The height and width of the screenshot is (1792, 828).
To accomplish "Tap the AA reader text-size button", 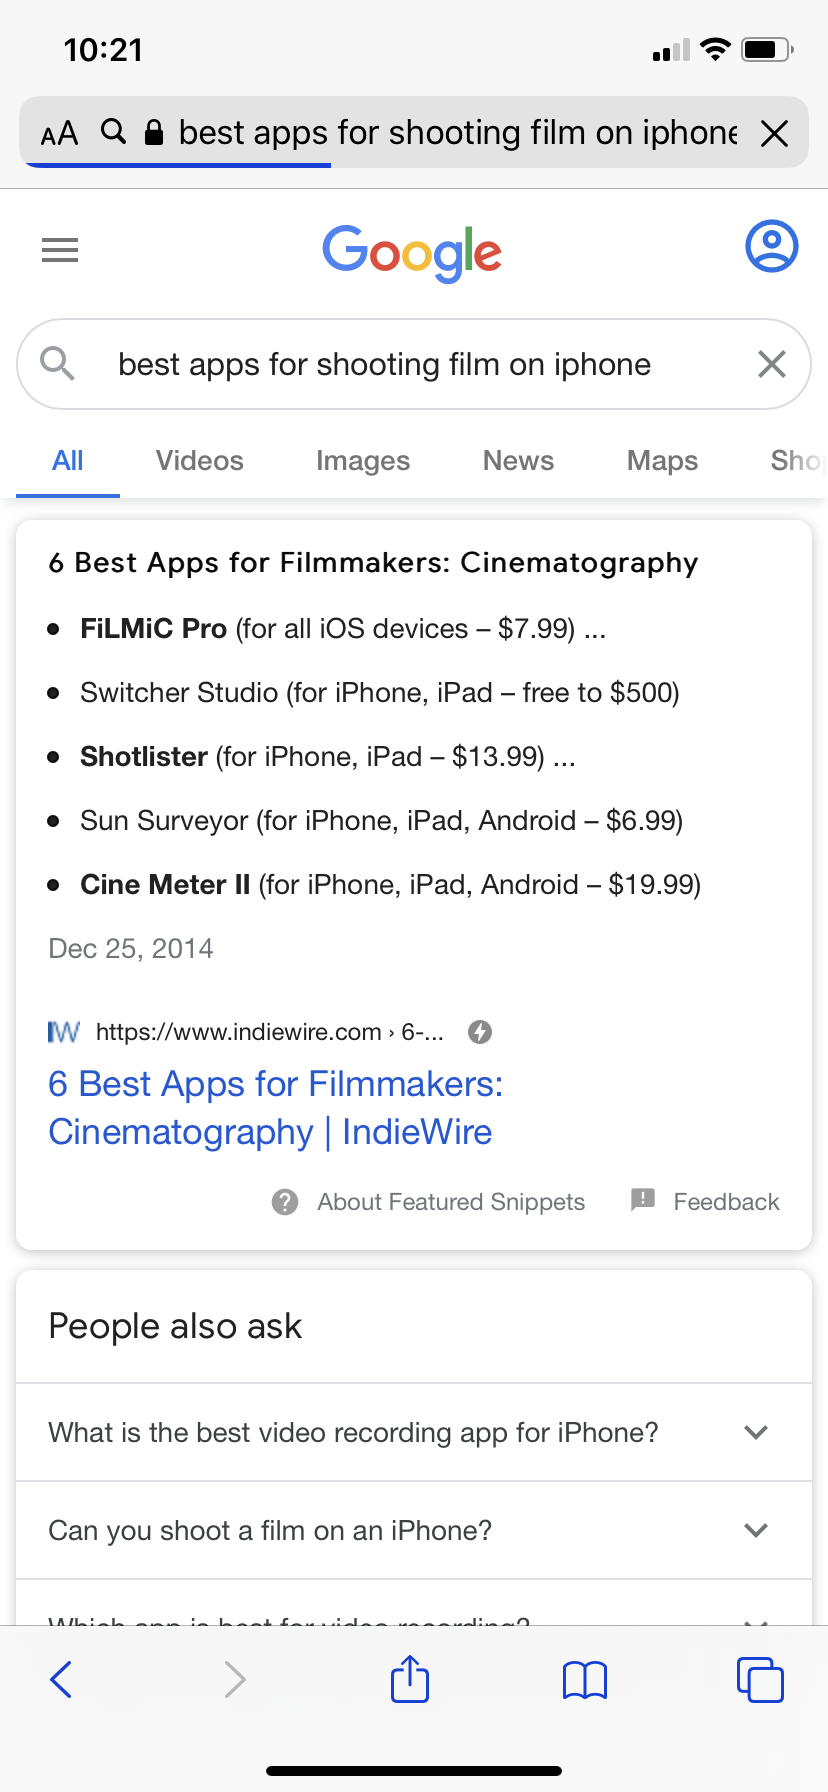I will coord(59,133).
